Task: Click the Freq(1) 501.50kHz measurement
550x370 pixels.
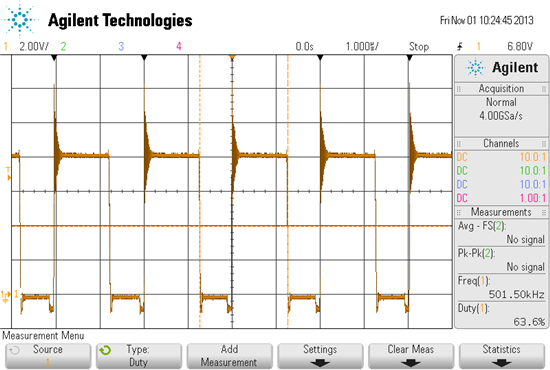Action: pos(502,287)
